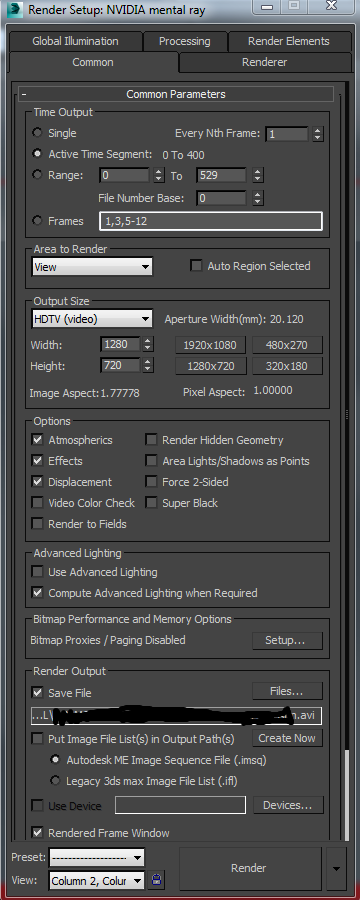Open the Area to Render View dropdown
This screenshot has width=360, height=900.
[x=92, y=267]
